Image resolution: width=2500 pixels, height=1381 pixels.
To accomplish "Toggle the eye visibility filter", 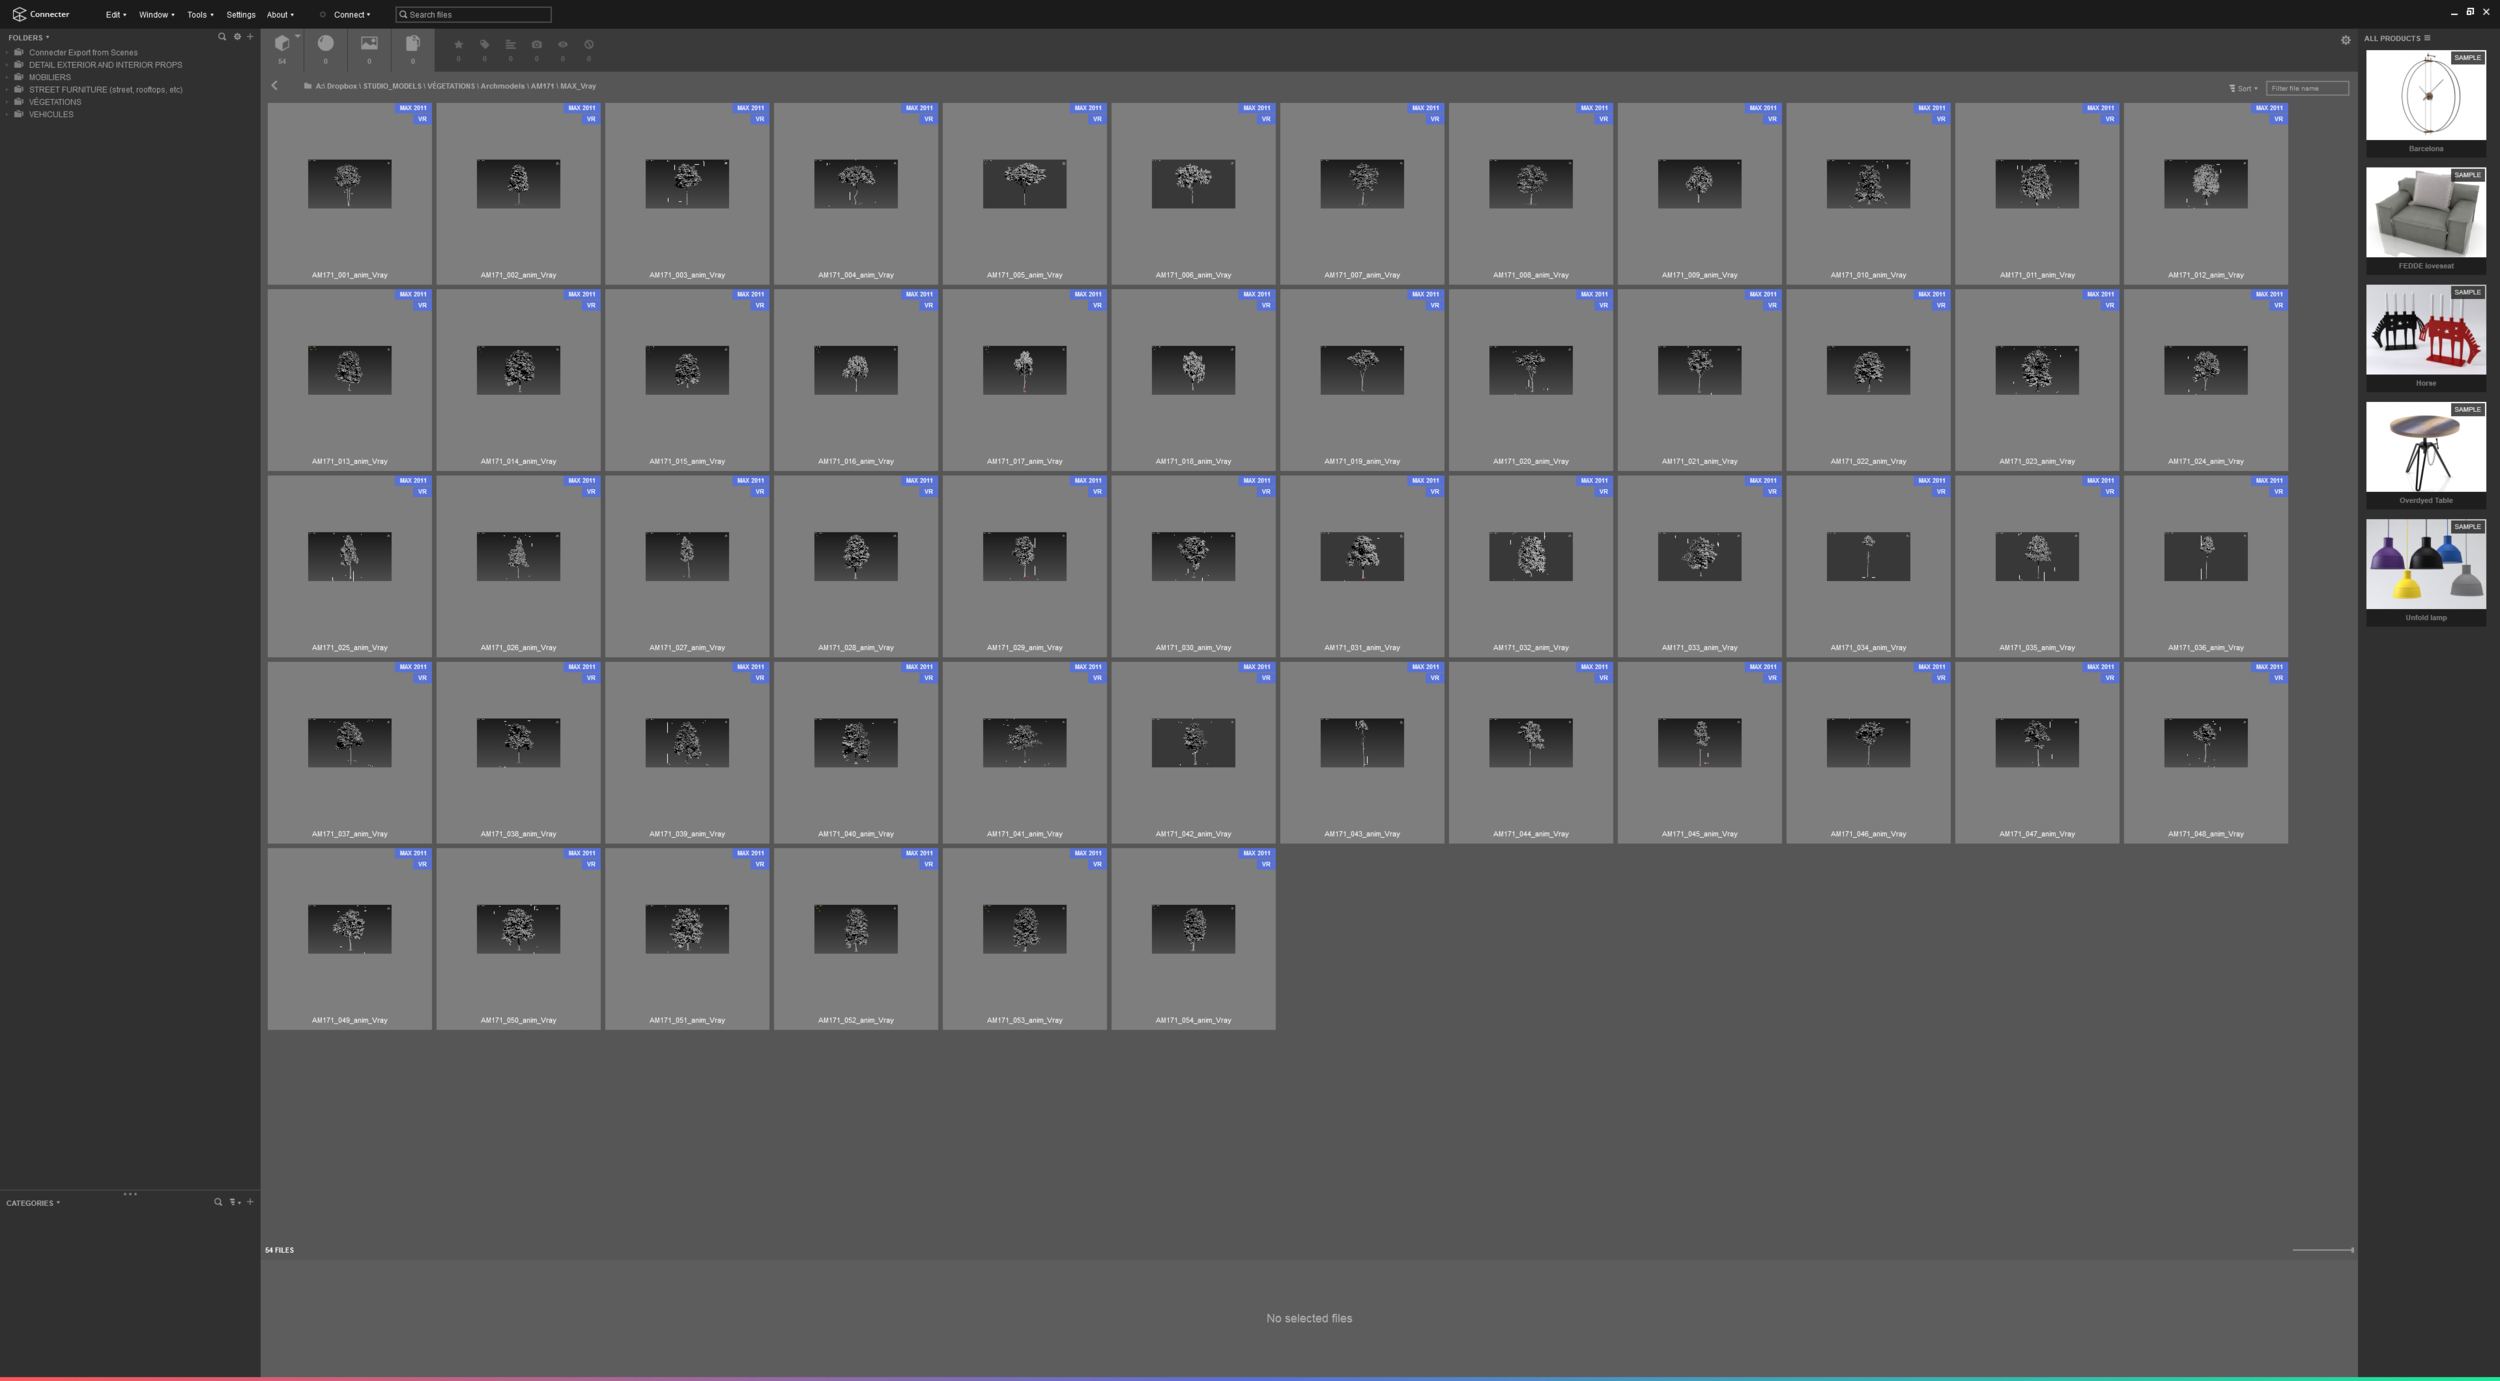I will (563, 45).
